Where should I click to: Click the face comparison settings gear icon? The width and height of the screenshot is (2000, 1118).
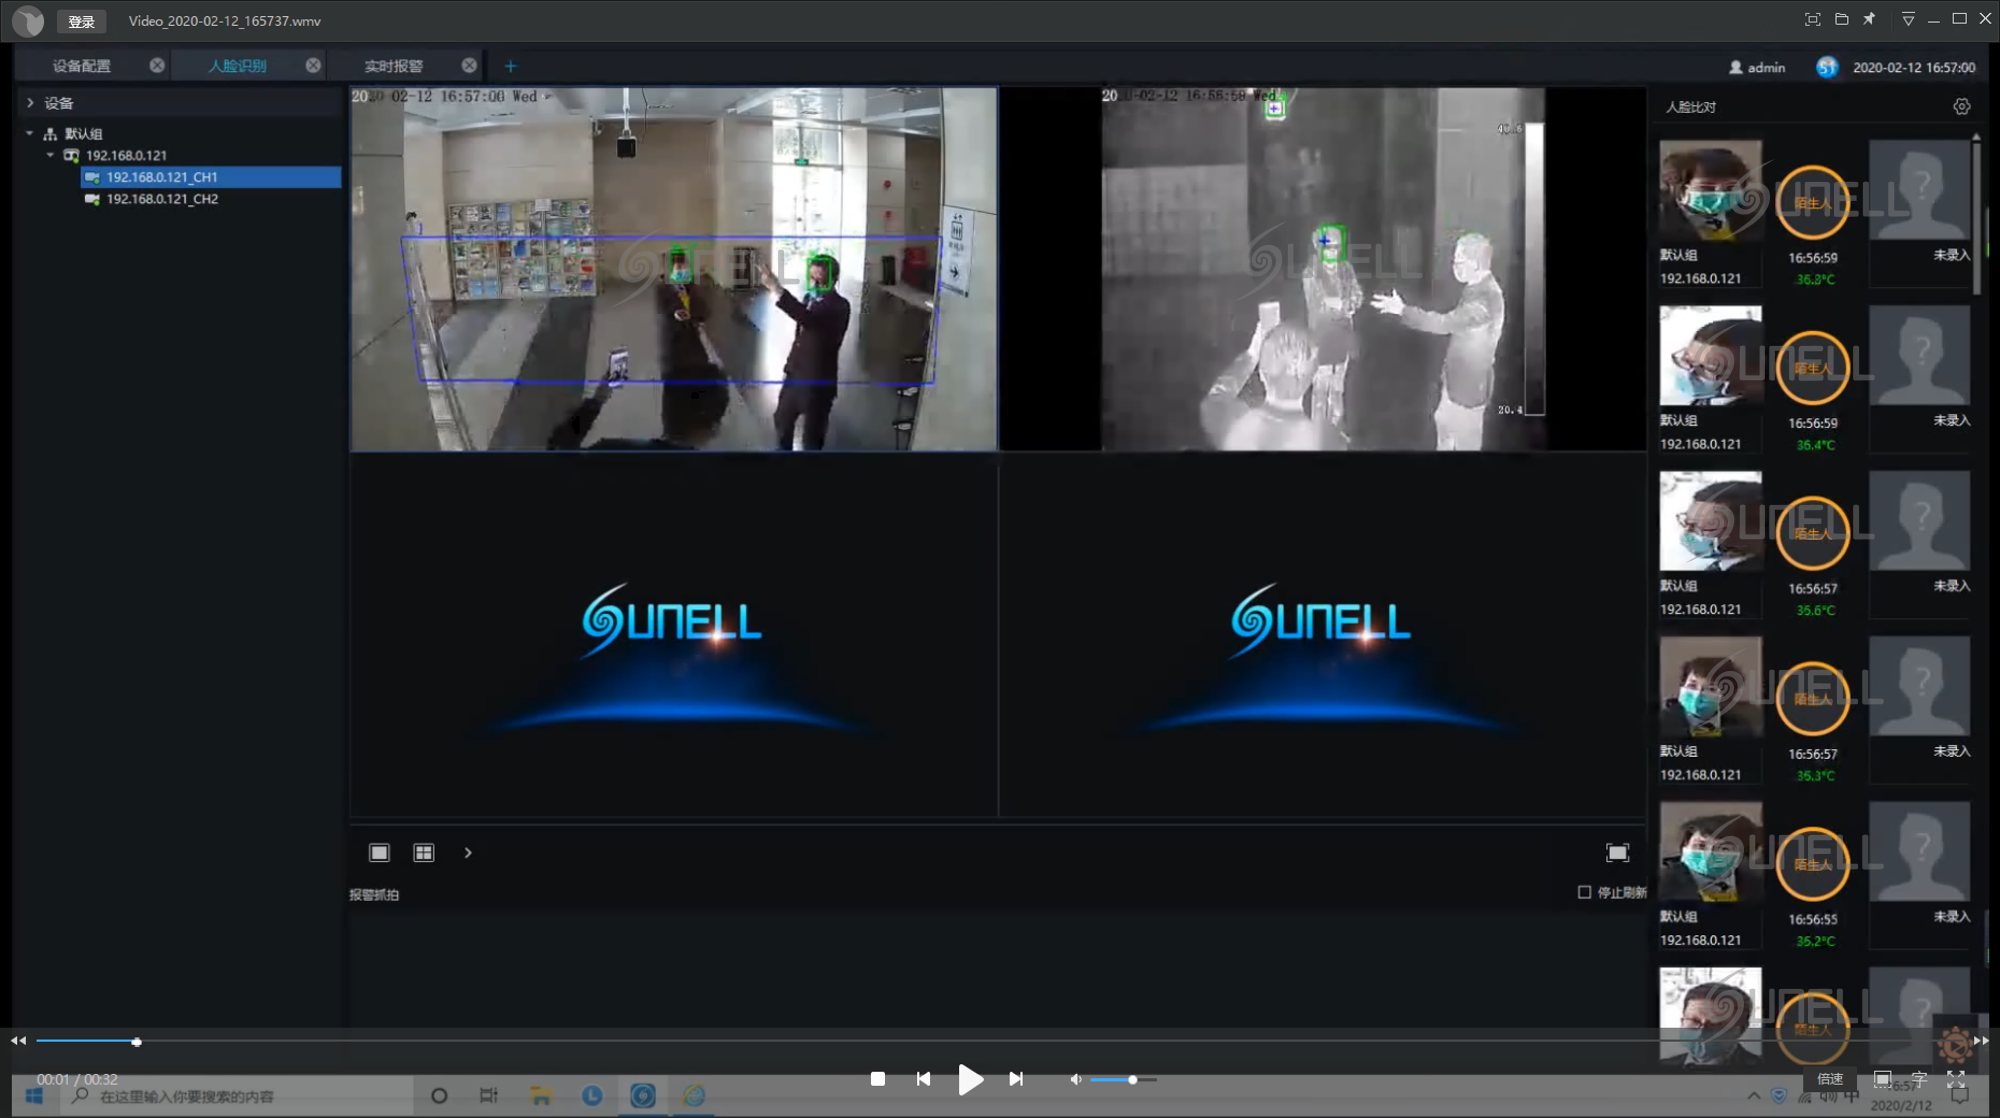[x=1961, y=107]
